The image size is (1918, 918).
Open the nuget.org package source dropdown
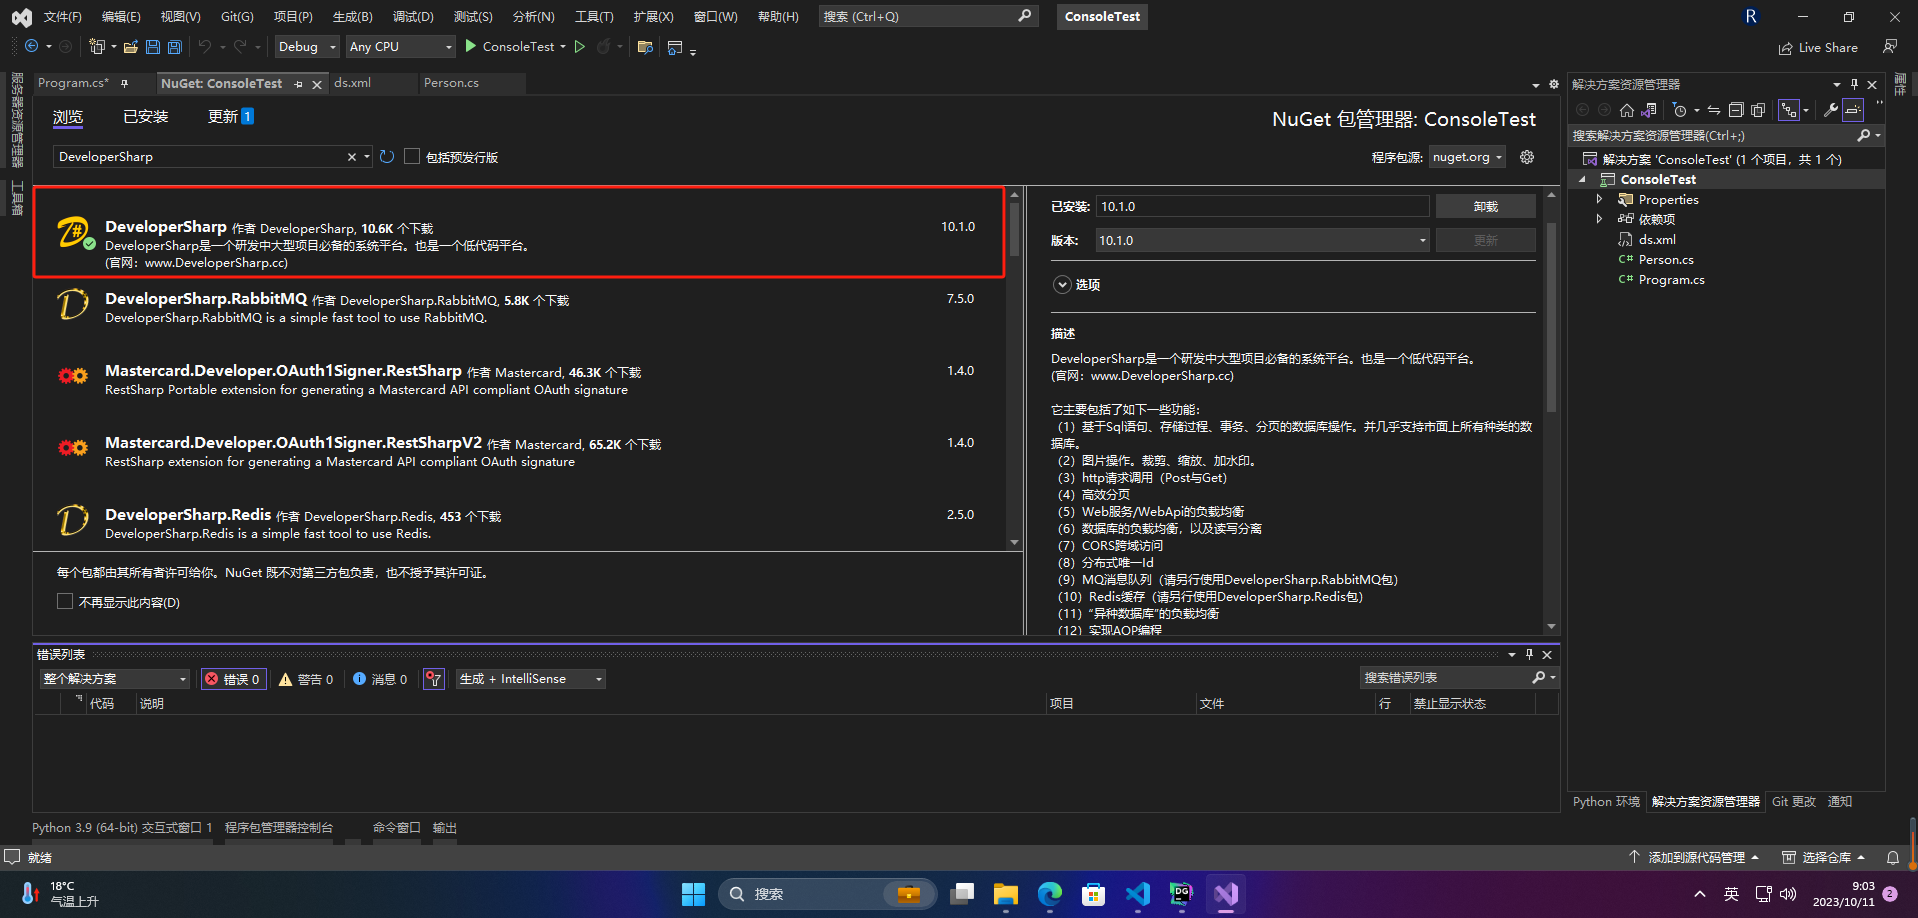1468,157
